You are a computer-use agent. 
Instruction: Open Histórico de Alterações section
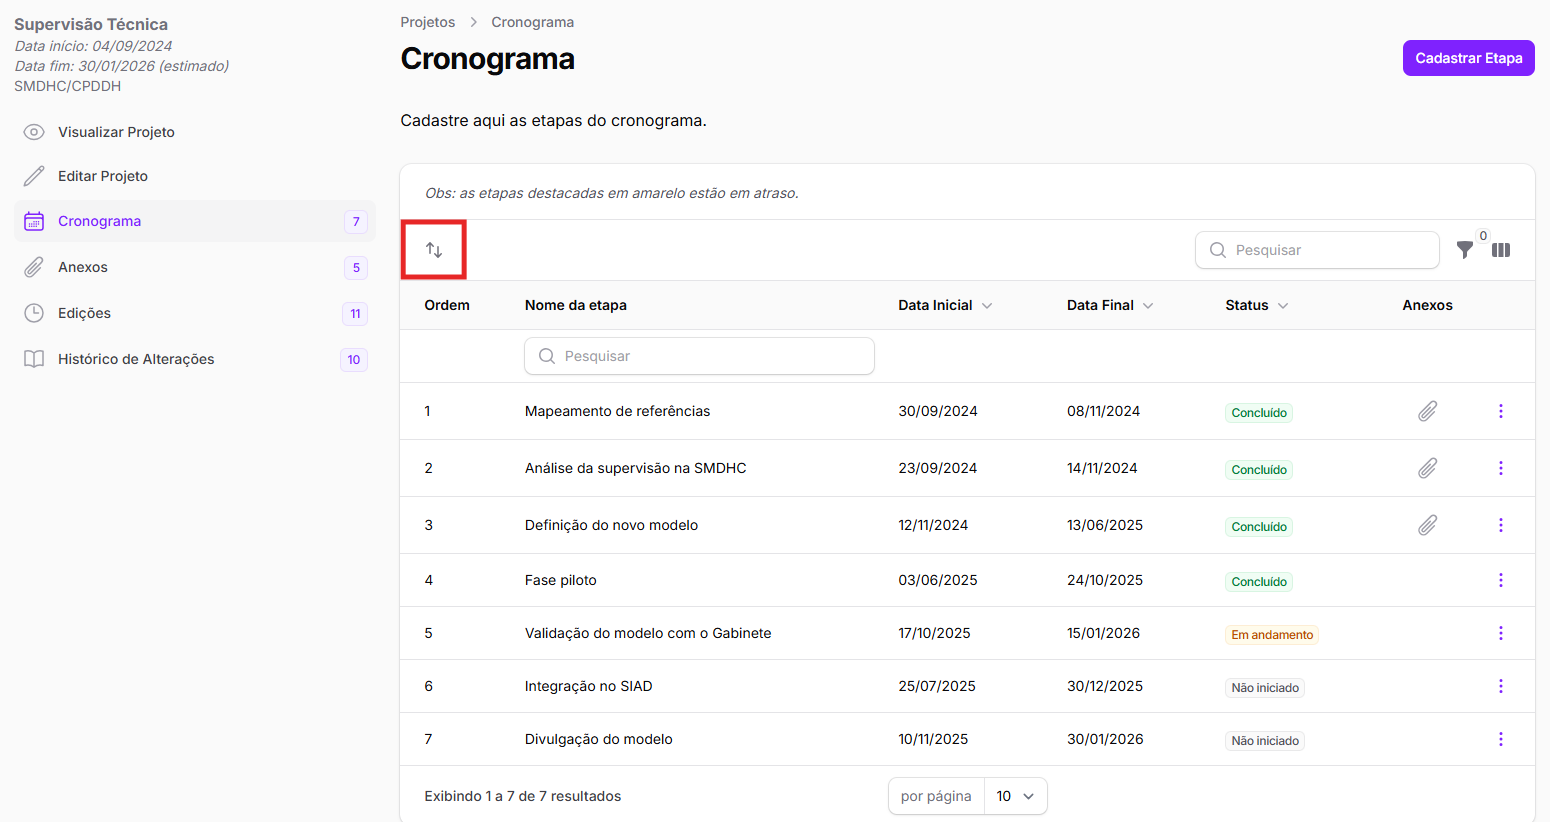[x=136, y=359]
